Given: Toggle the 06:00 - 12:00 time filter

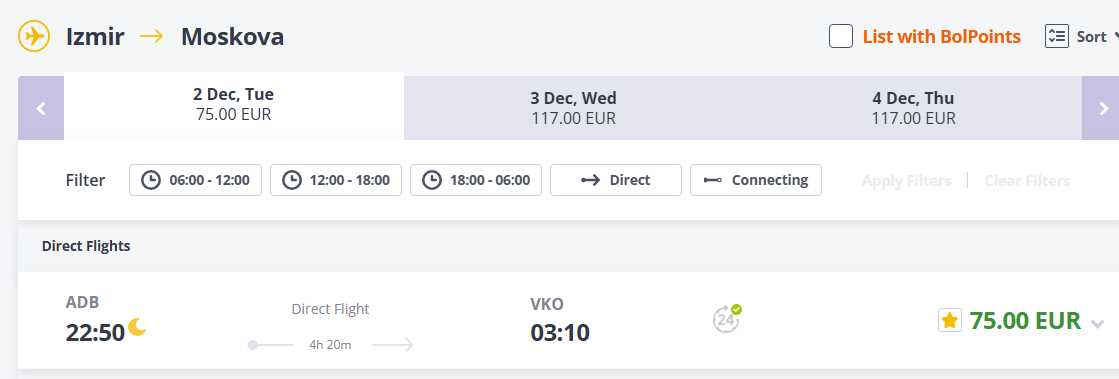Looking at the screenshot, I should 196,180.
